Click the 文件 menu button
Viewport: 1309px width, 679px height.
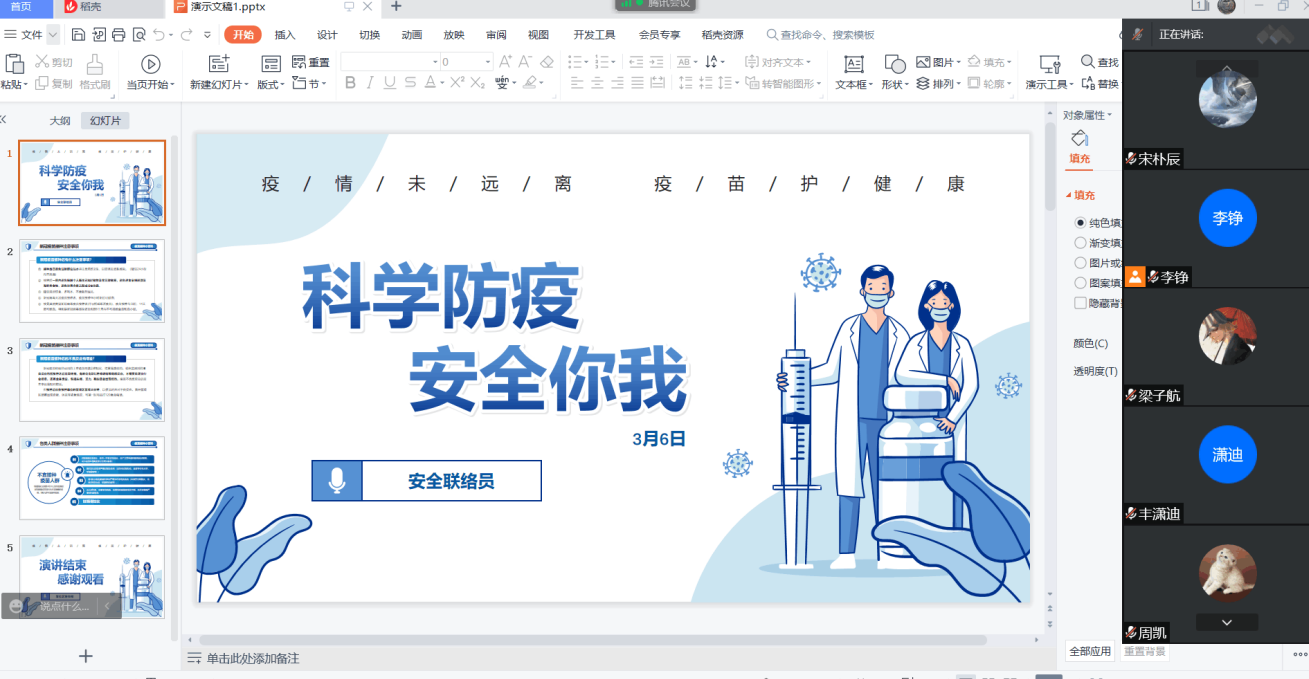pos(25,35)
